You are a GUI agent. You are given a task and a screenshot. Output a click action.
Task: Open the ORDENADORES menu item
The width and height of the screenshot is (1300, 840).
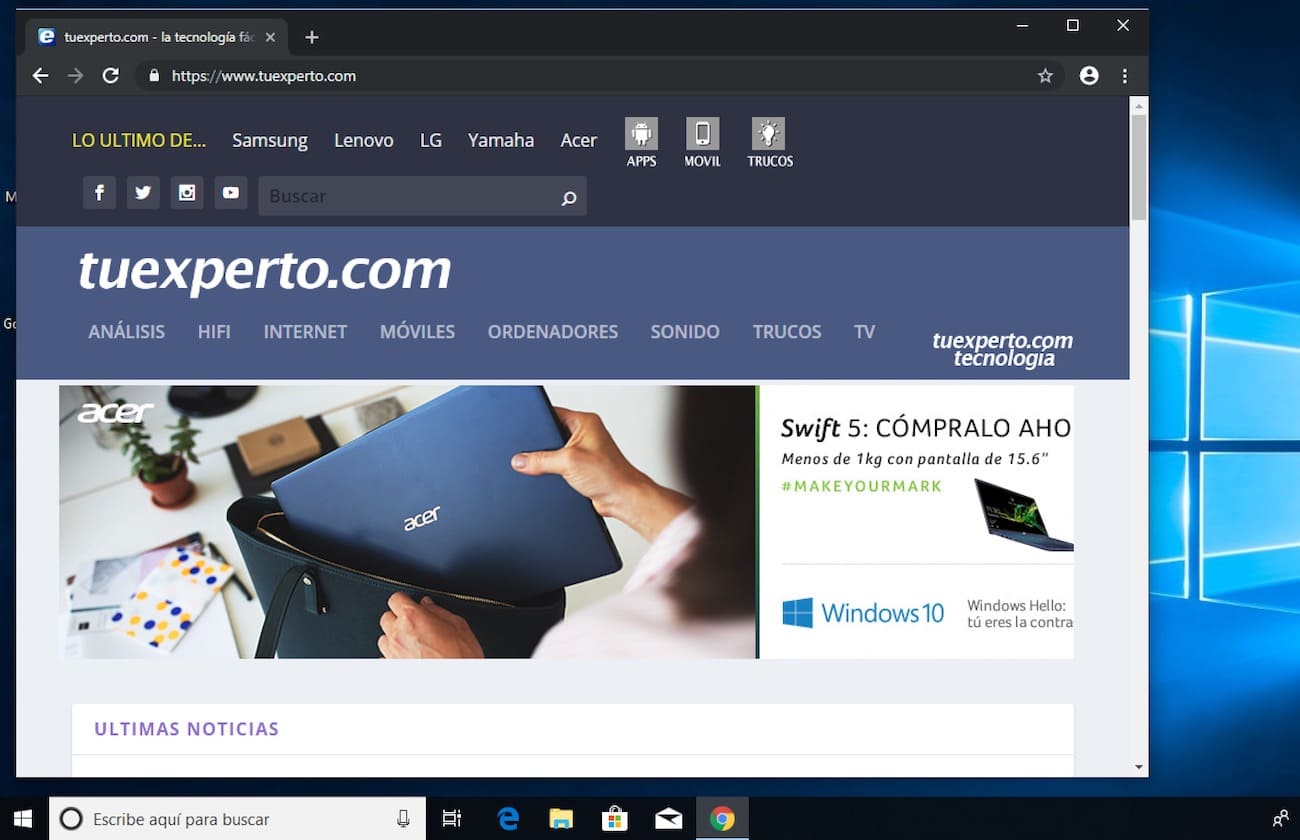(552, 332)
